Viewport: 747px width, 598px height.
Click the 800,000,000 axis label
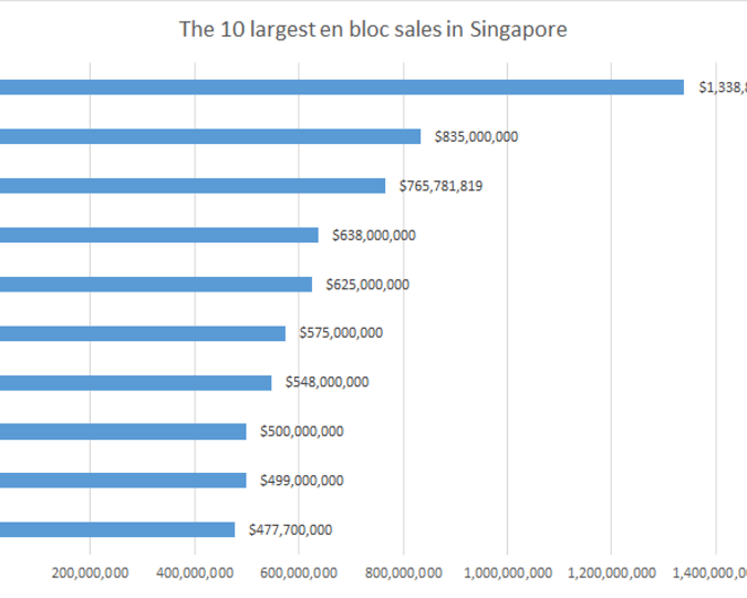404,573
